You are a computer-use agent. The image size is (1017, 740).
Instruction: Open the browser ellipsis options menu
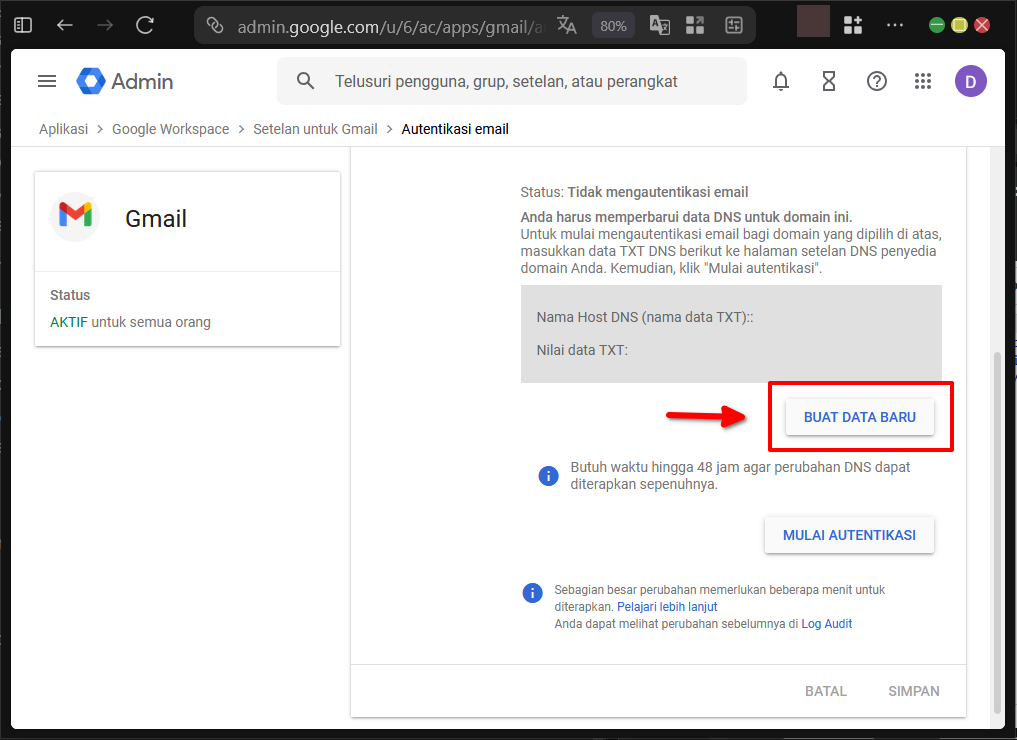(894, 24)
